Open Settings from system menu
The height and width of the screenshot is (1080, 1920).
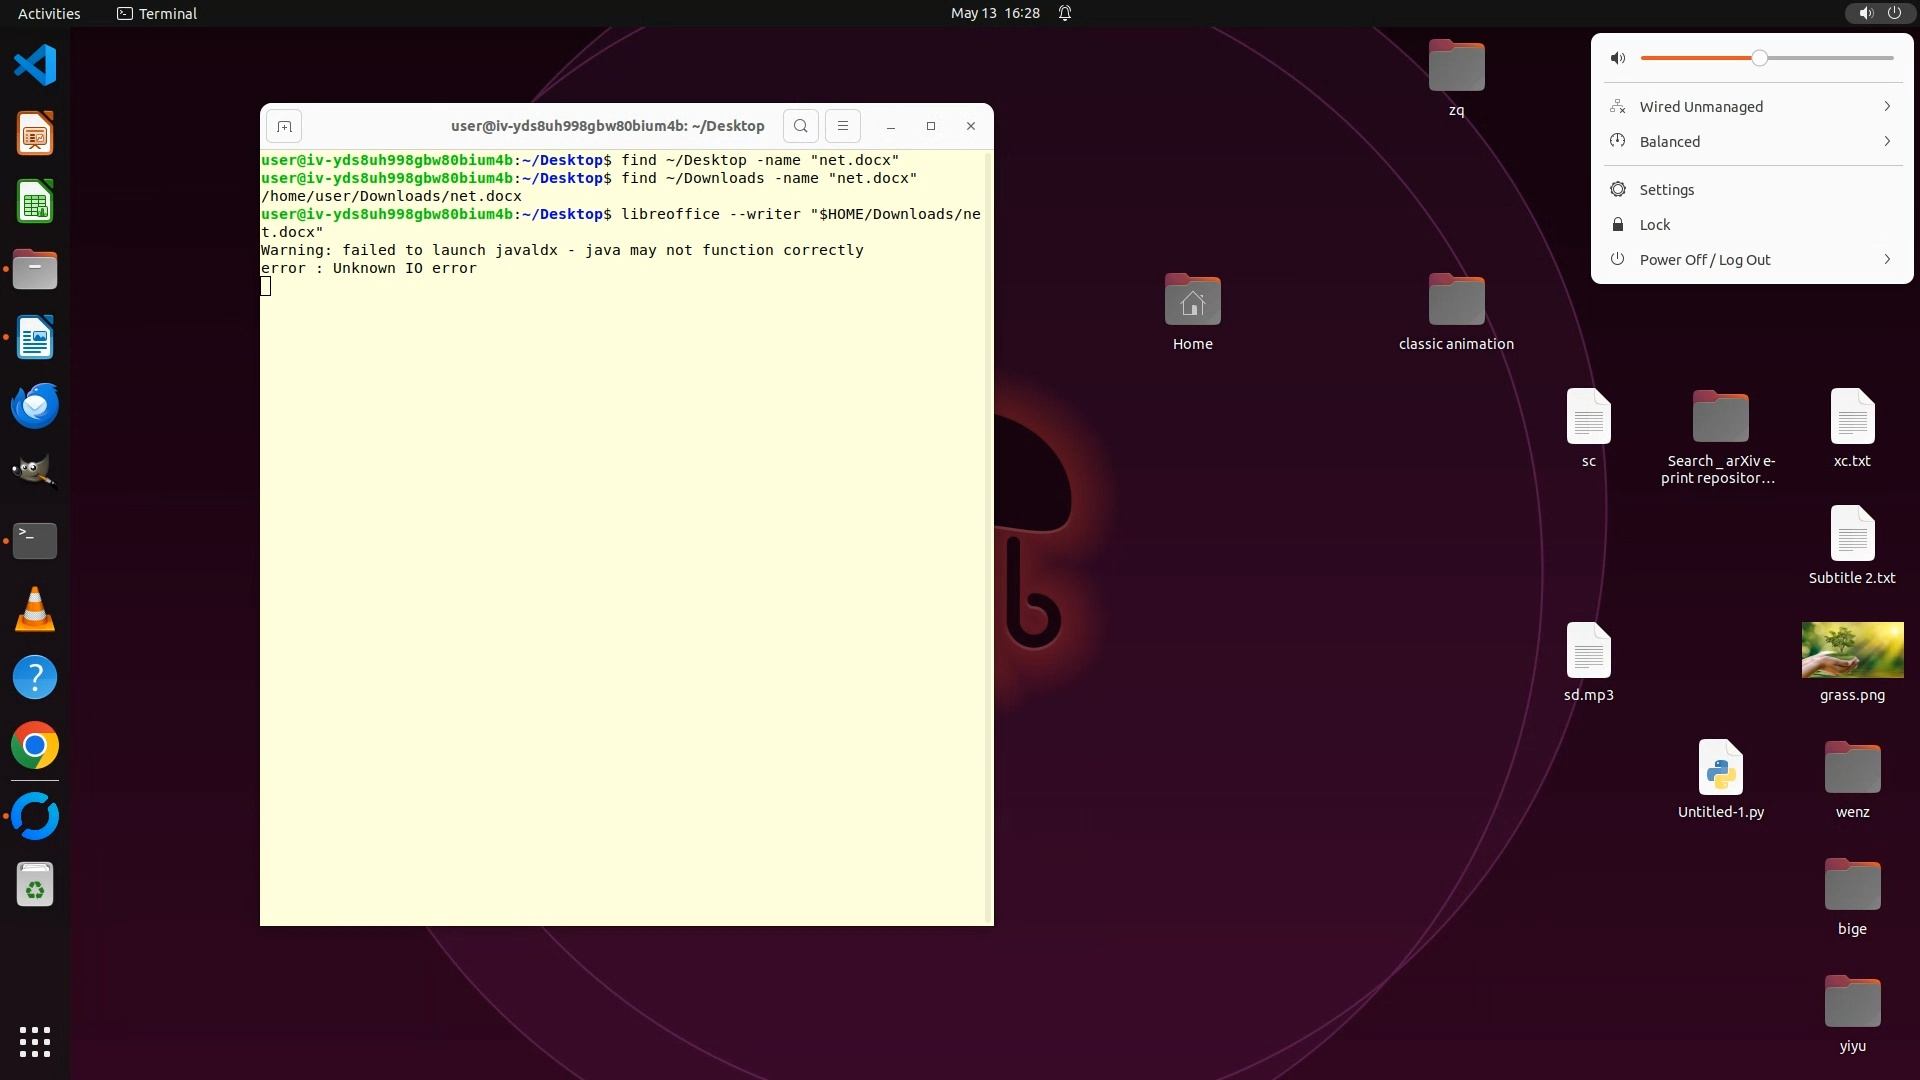point(1666,190)
